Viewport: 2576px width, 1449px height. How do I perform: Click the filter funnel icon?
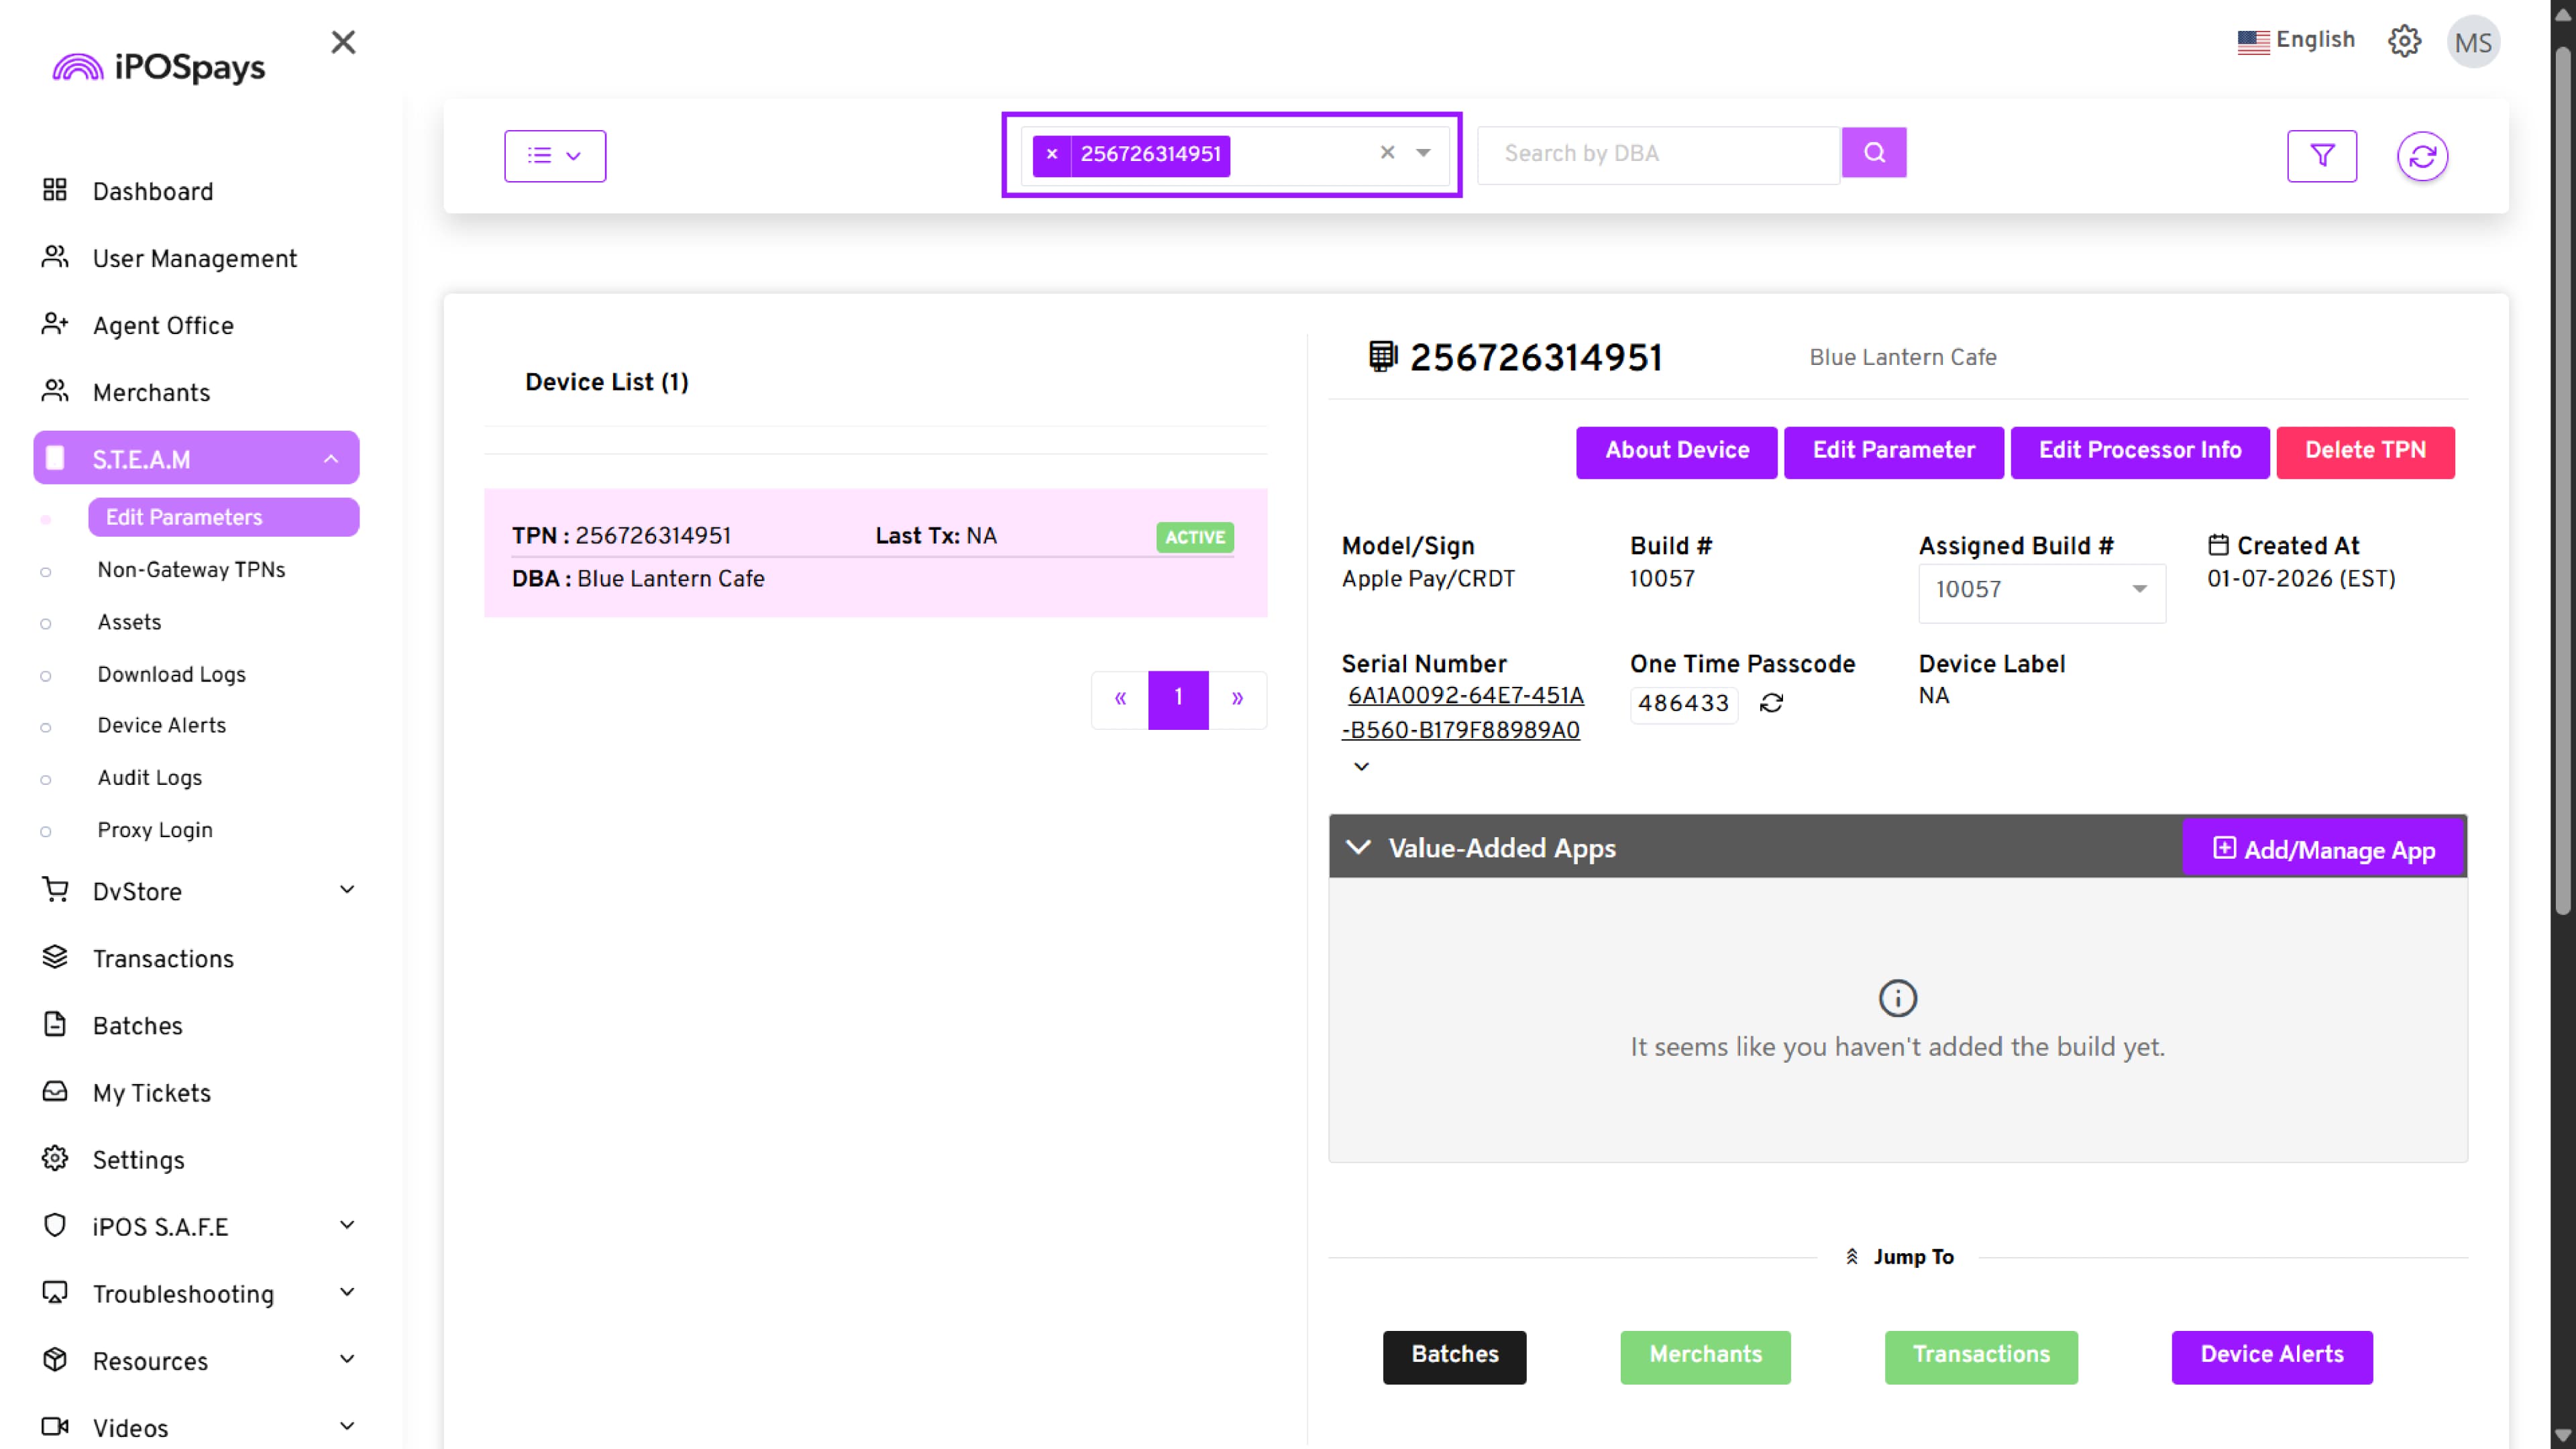coord(2321,155)
